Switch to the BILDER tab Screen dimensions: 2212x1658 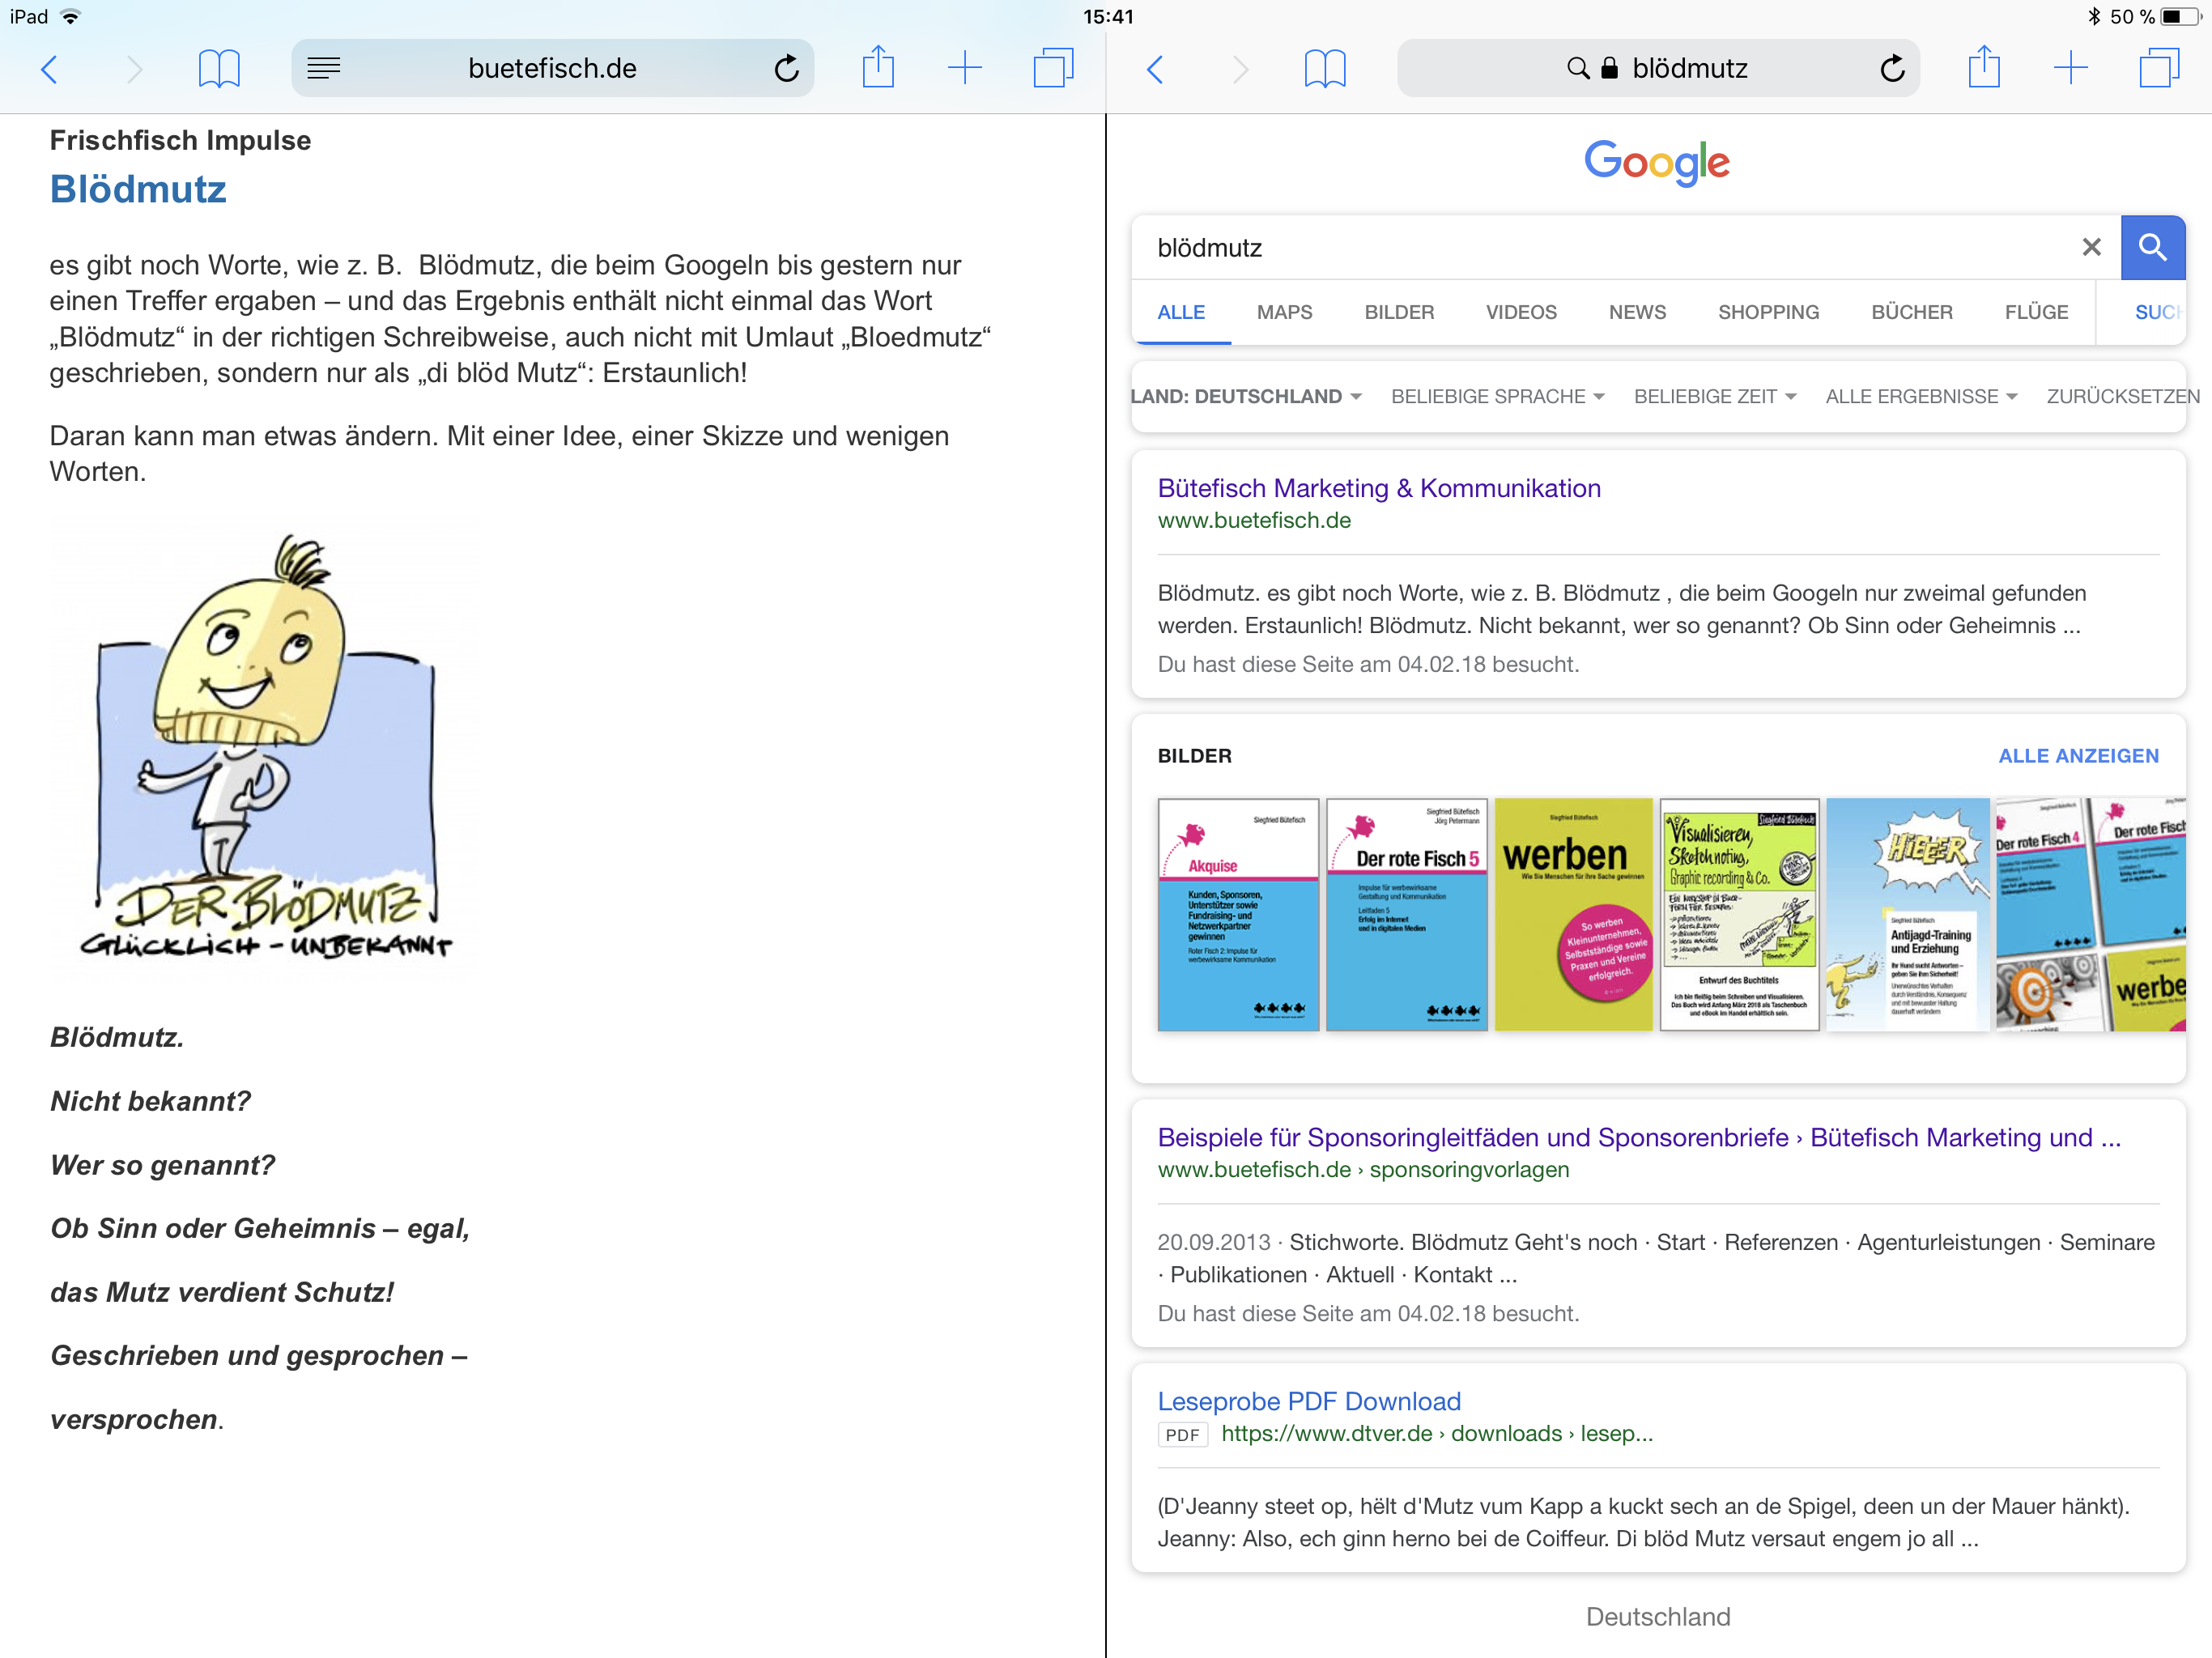1399,312
